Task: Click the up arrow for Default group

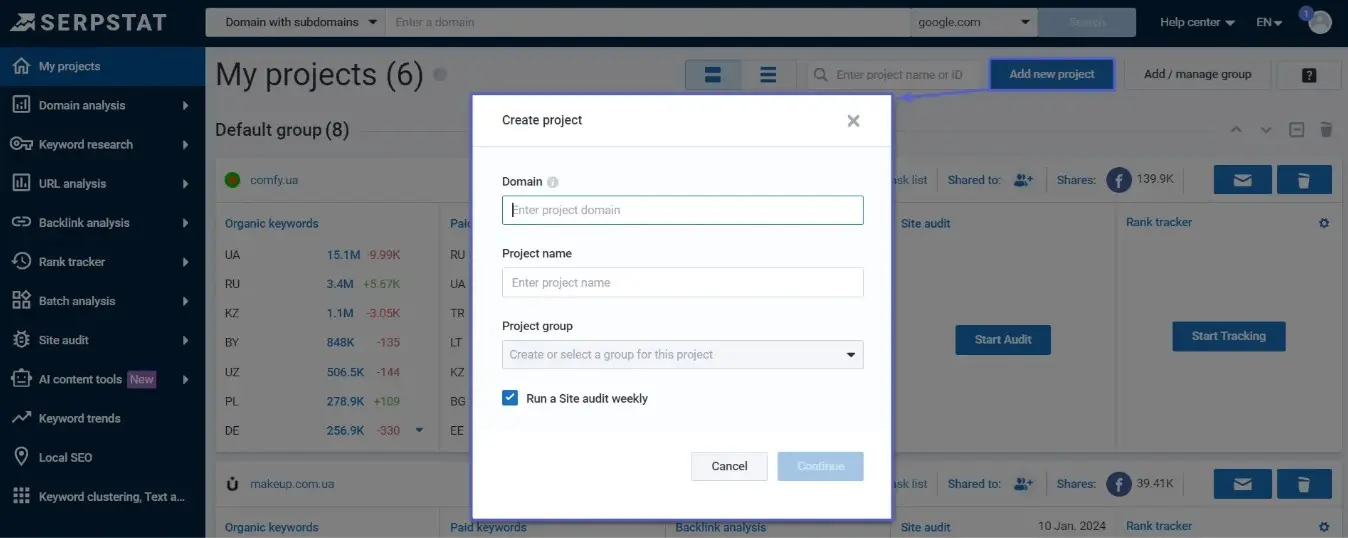Action: [x=1236, y=130]
